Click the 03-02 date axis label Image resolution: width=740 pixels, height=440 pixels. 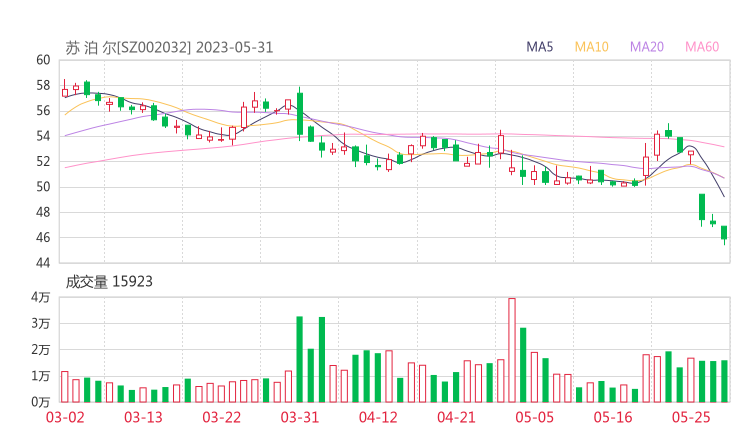(65, 417)
